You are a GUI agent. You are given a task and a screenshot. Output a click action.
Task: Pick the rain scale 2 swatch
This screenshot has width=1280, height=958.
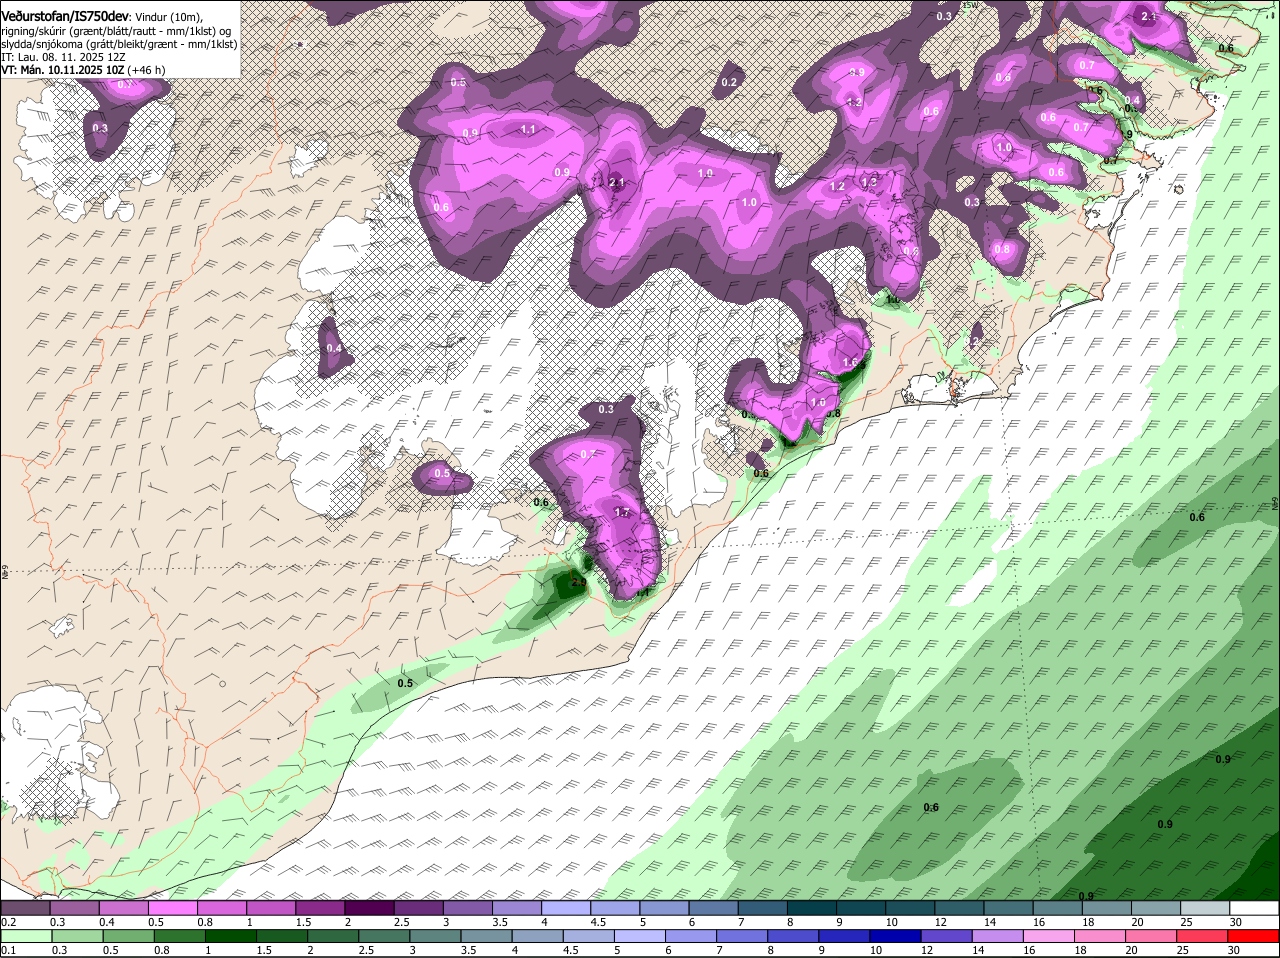(333, 936)
